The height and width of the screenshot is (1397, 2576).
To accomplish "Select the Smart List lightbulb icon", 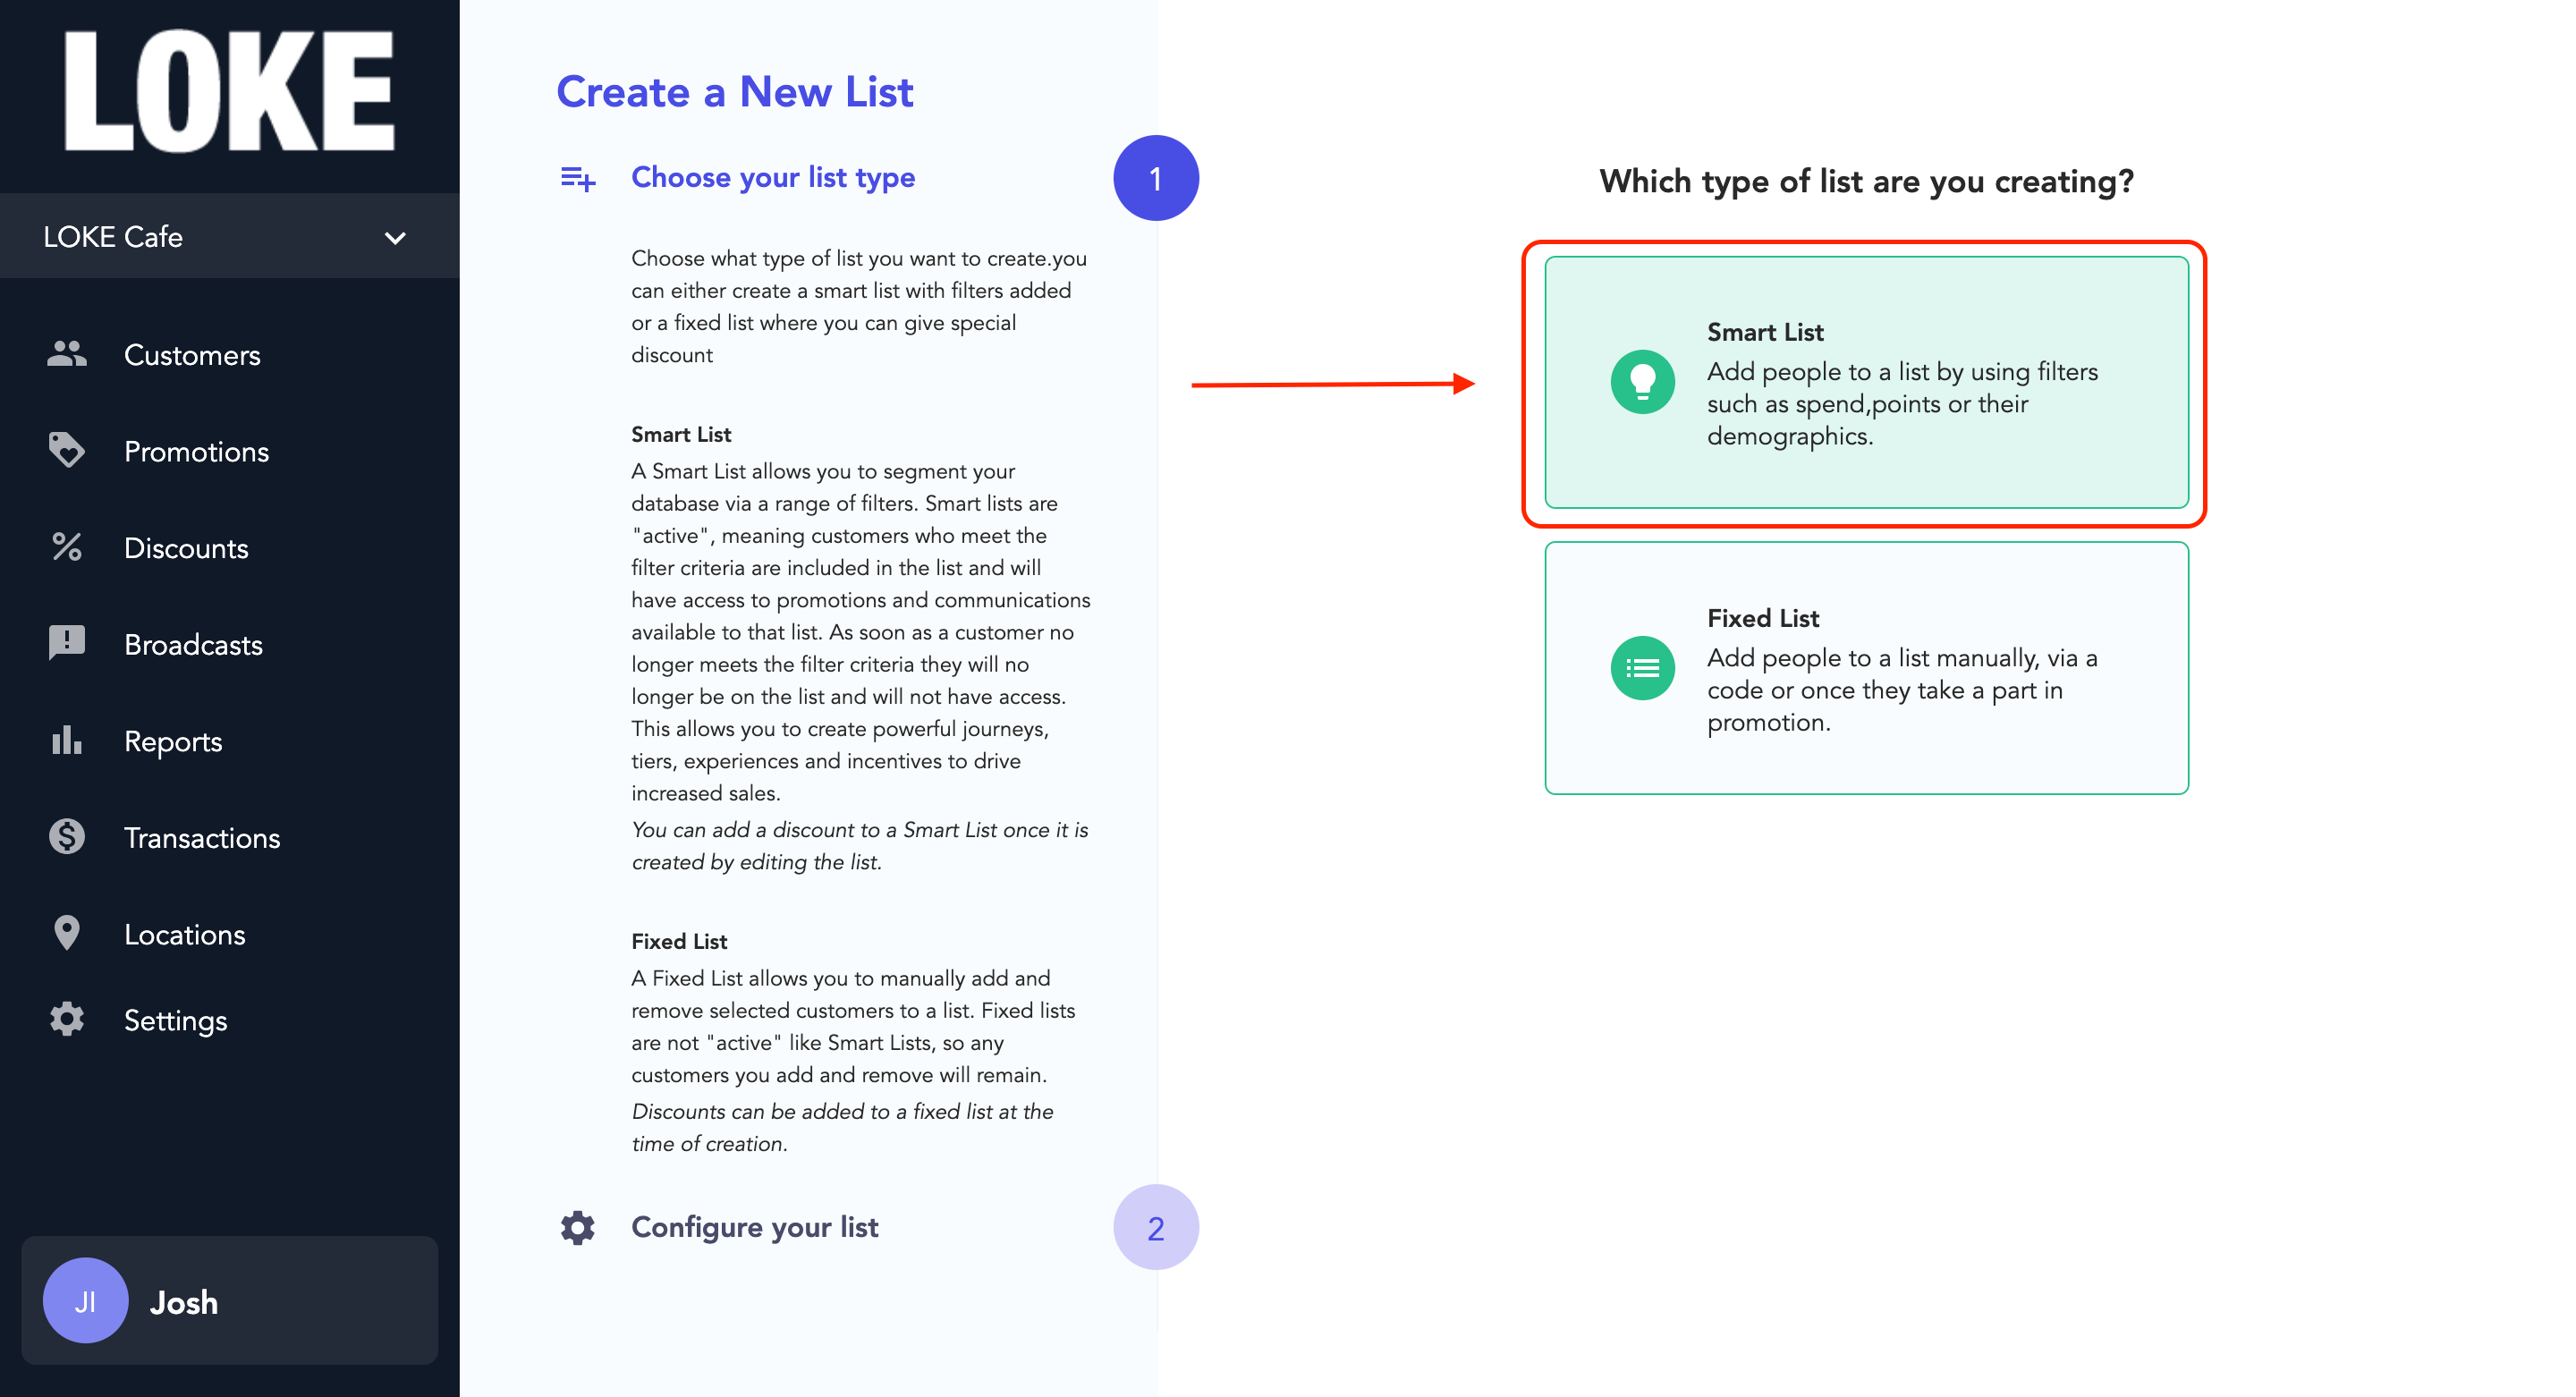I will click(x=1642, y=382).
